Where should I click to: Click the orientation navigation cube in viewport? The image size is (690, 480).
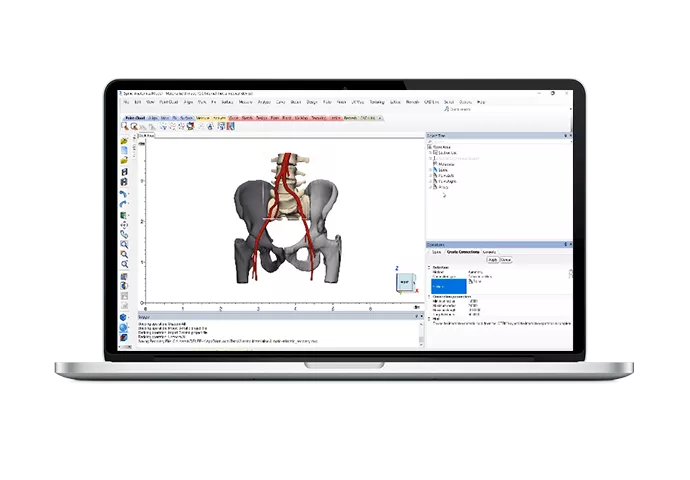[x=406, y=282]
